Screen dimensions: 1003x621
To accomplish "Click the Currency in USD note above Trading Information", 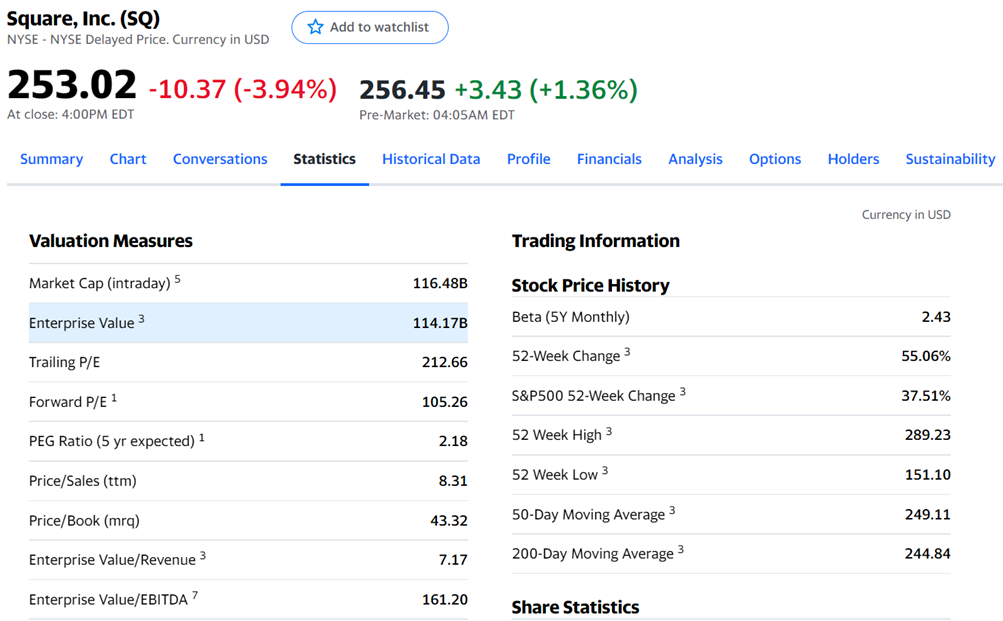I will click(x=906, y=214).
